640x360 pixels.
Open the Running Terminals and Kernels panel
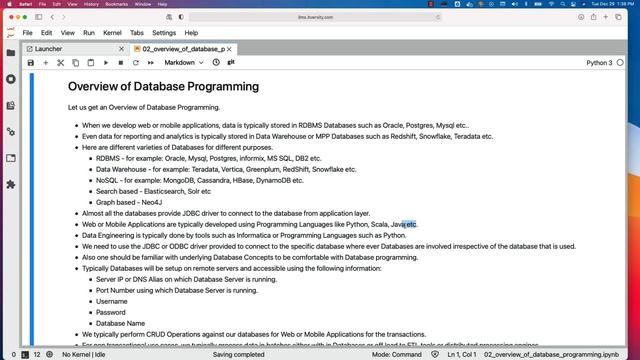click(11, 79)
